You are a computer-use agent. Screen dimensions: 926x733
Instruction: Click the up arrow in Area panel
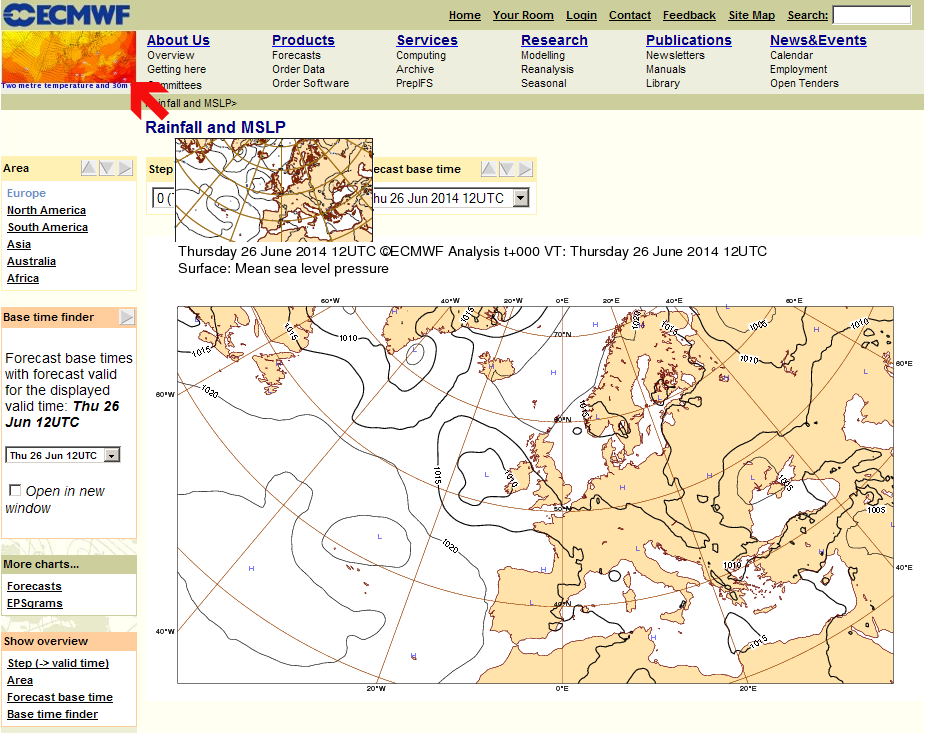coord(89,168)
